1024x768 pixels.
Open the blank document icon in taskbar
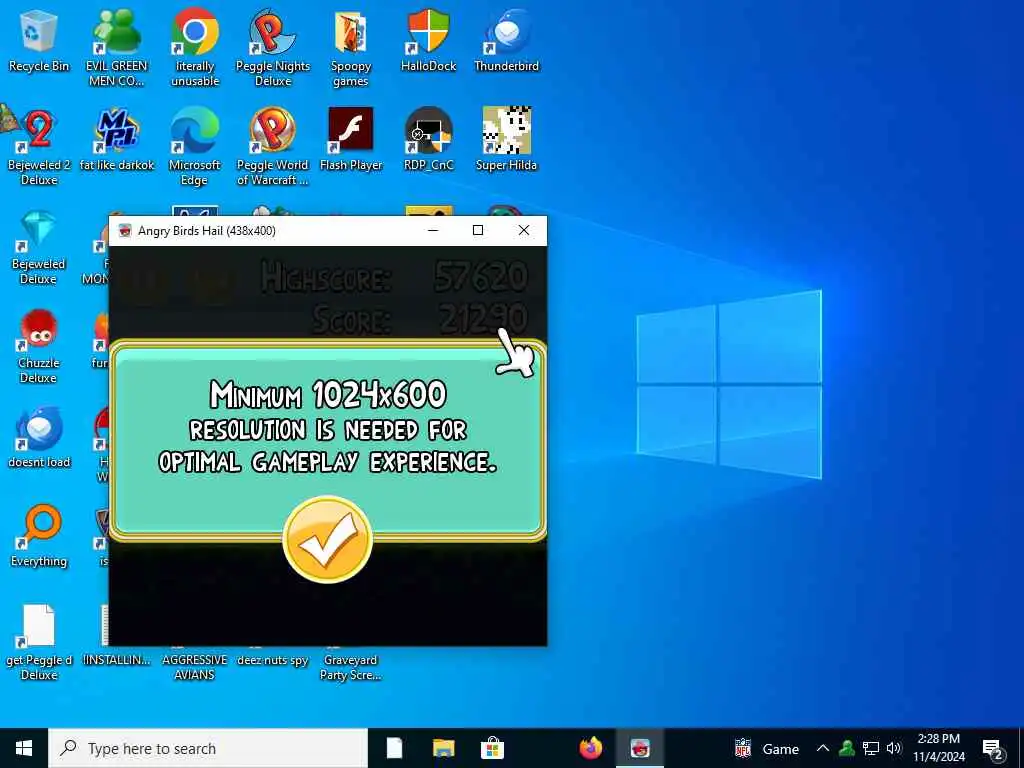point(394,748)
